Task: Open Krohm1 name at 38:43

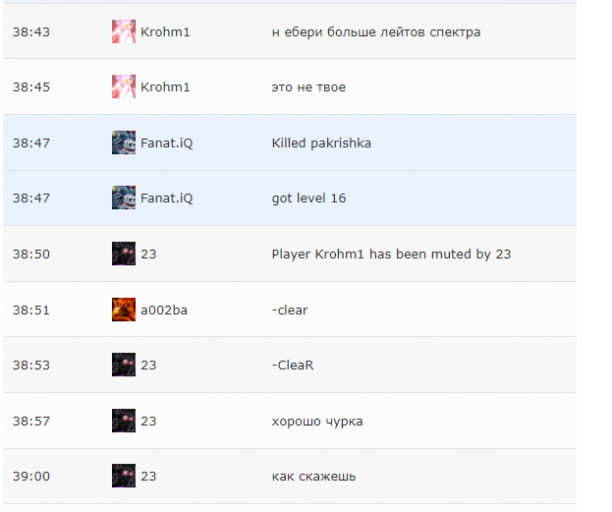Action: 165,32
